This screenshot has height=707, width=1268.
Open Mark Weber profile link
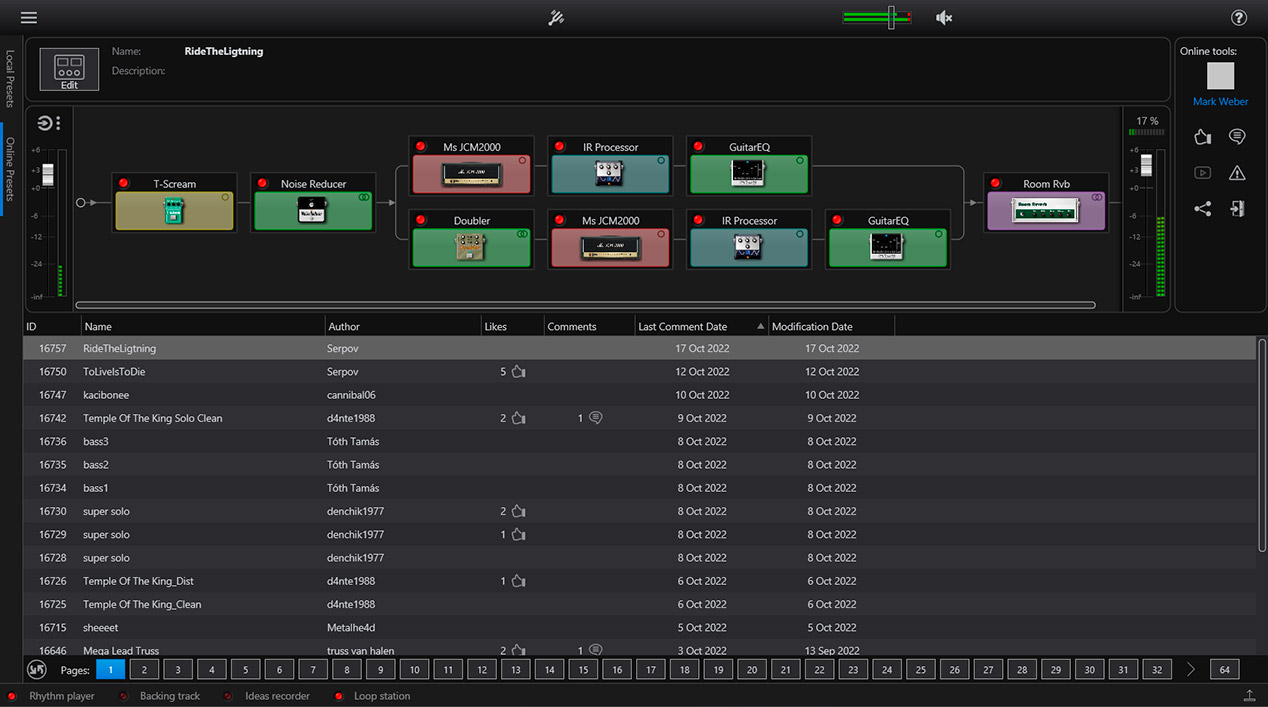(1220, 102)
